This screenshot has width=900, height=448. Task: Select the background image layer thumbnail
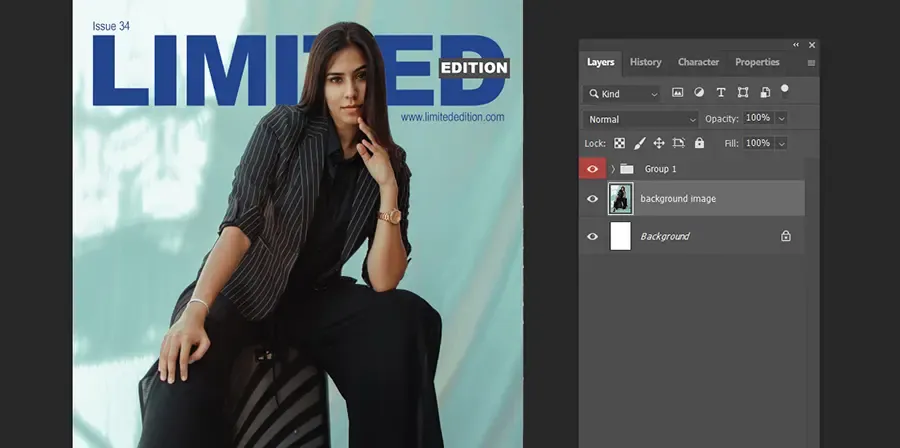(x=620, y=198)
